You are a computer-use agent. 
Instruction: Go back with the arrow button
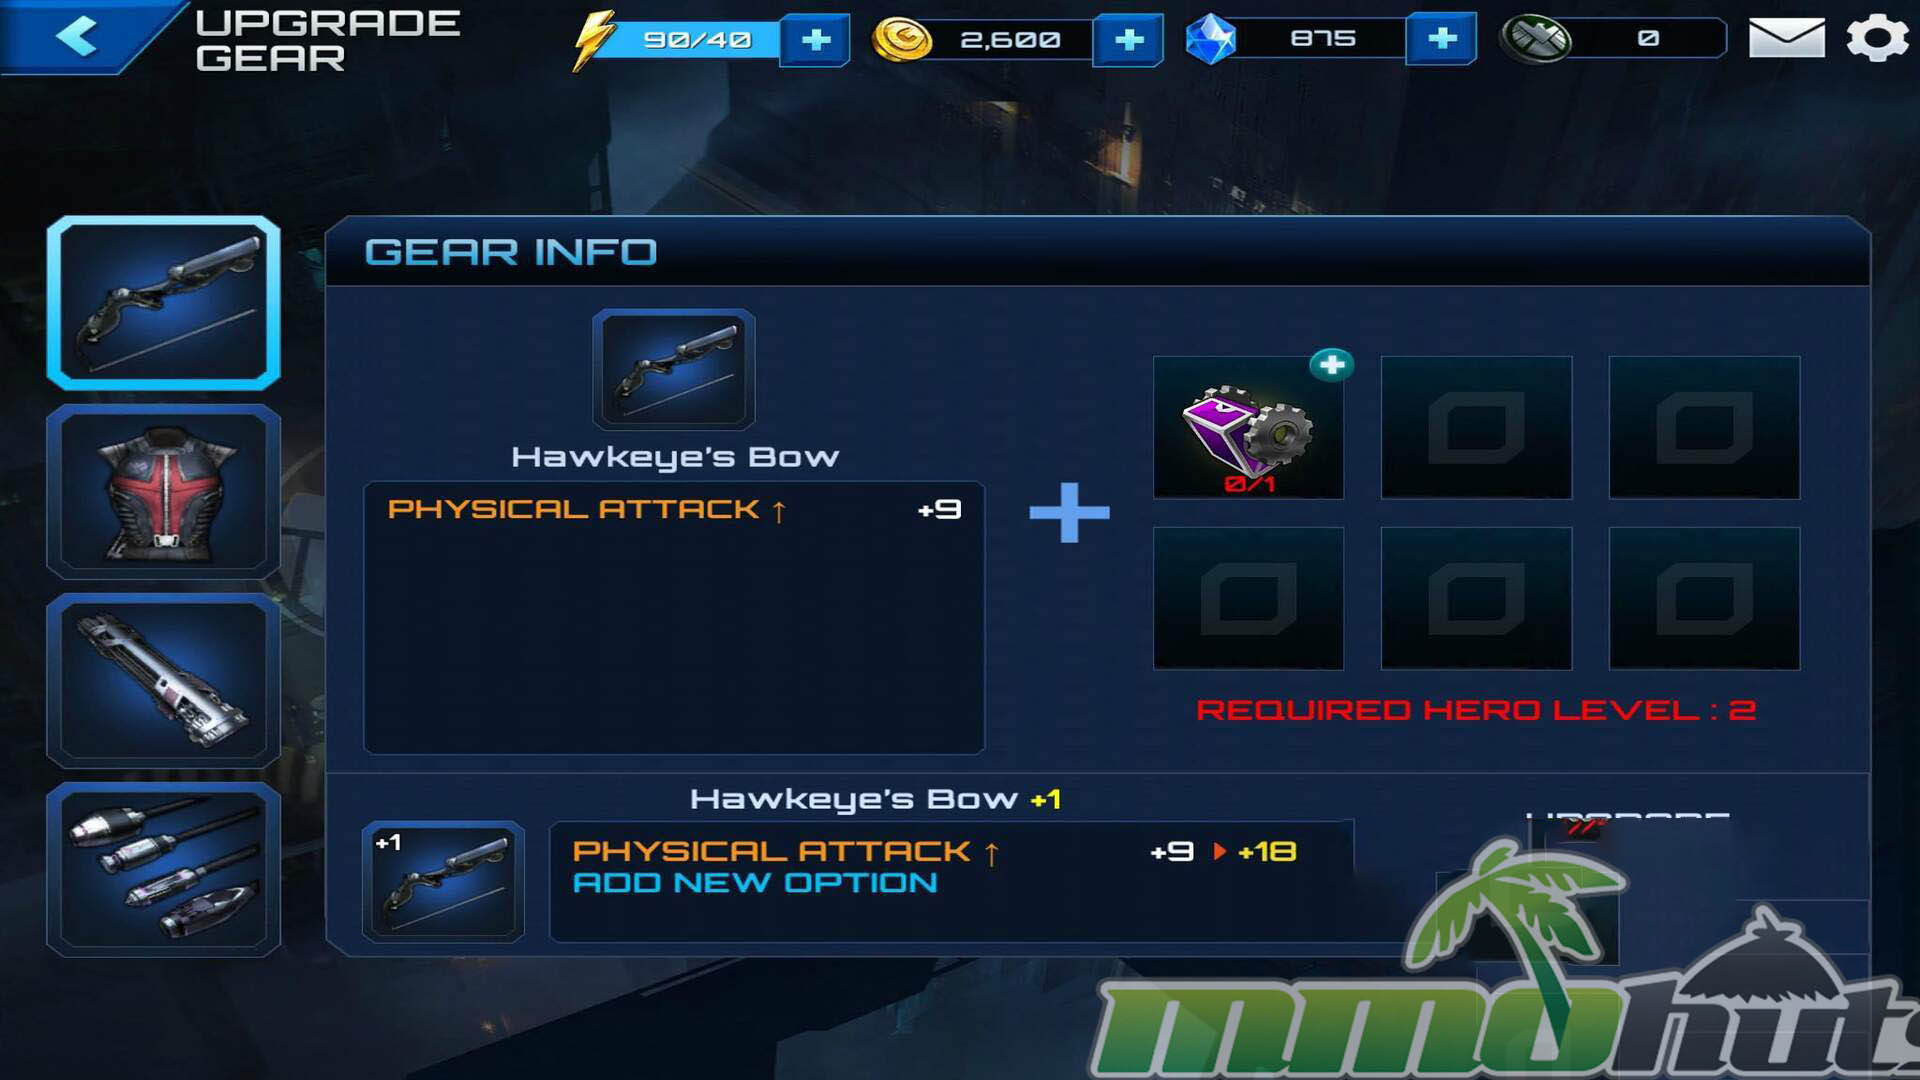(76, 37)
